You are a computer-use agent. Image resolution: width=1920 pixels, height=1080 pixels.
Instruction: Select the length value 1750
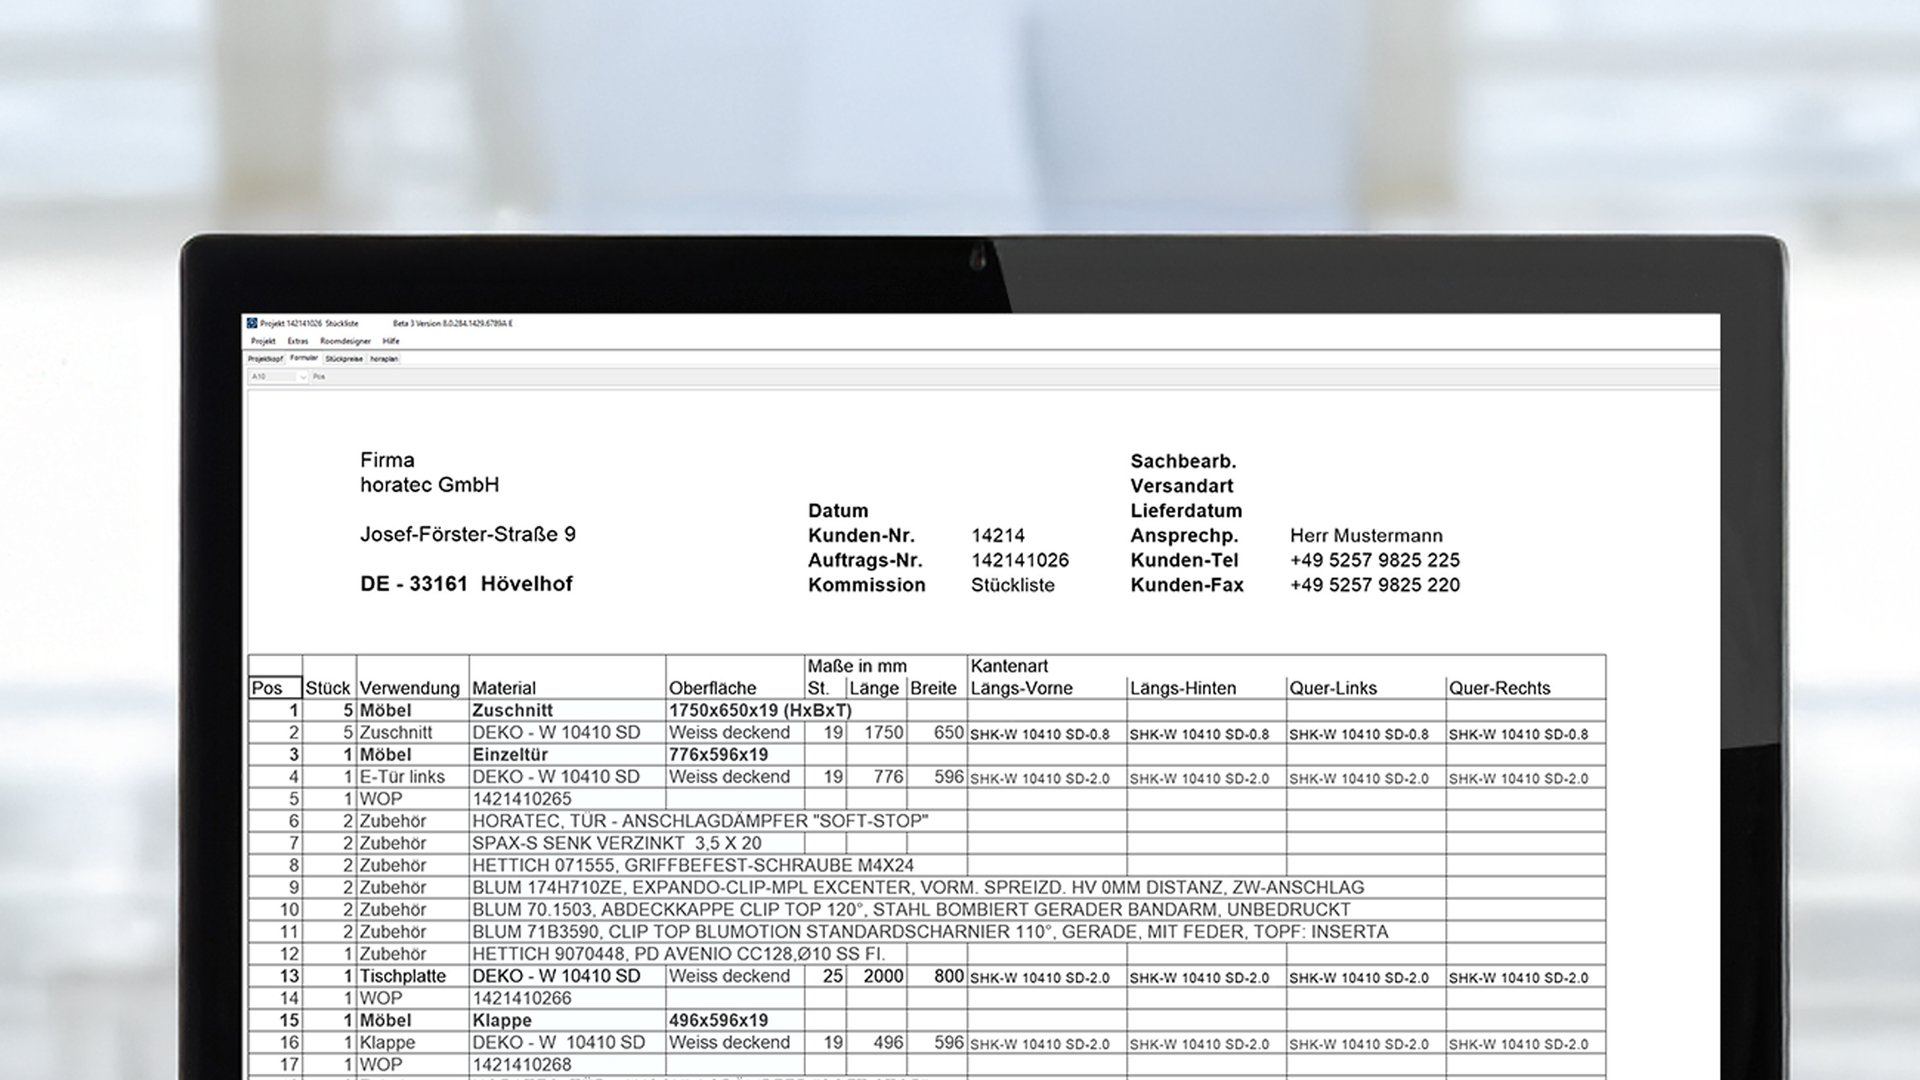coord(884,732)
